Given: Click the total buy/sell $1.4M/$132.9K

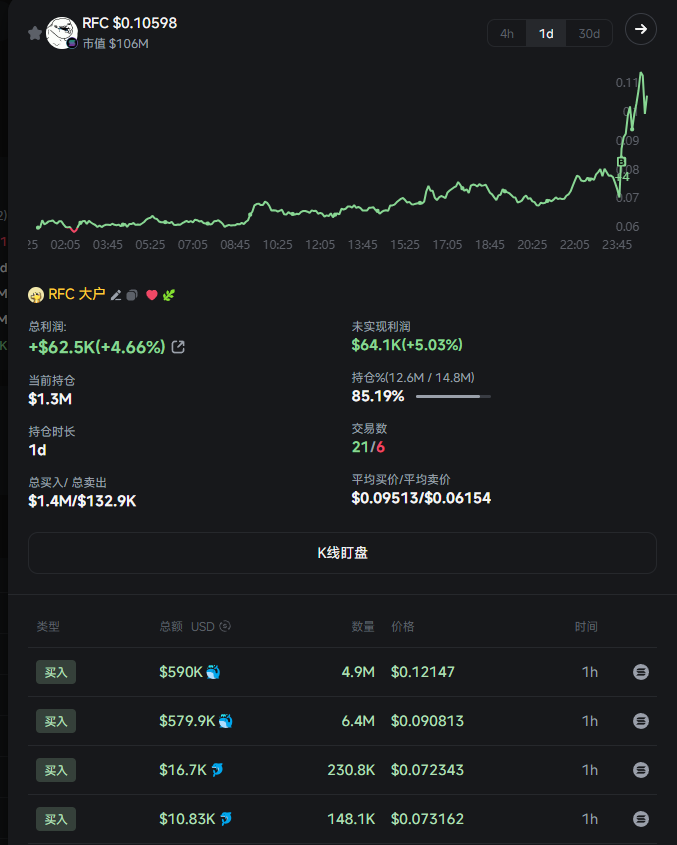Looking at the screenshot, I should 82,501.
